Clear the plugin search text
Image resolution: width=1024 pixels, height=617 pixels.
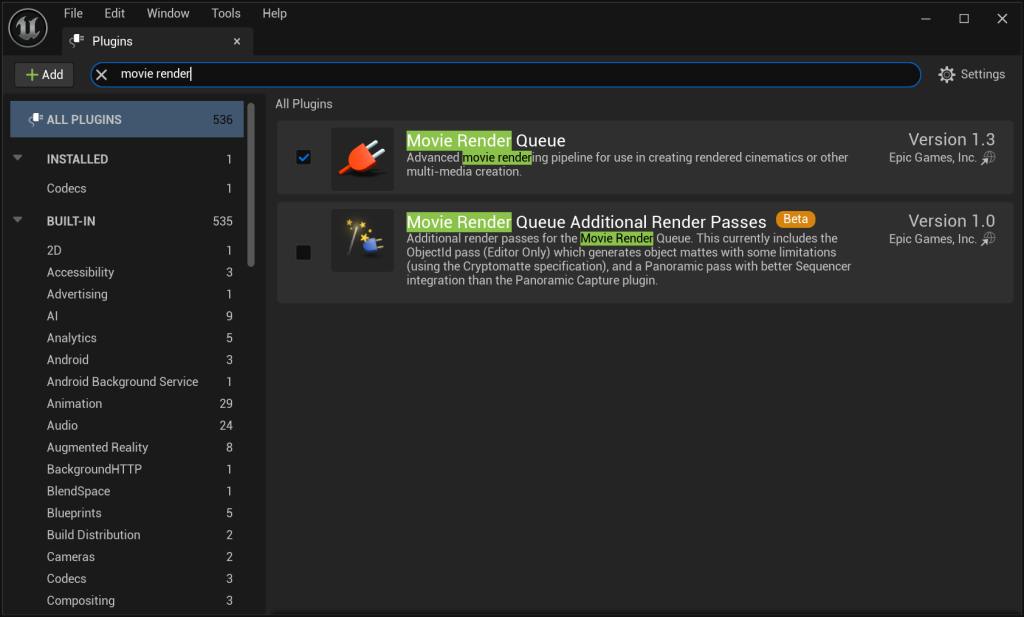101,74
